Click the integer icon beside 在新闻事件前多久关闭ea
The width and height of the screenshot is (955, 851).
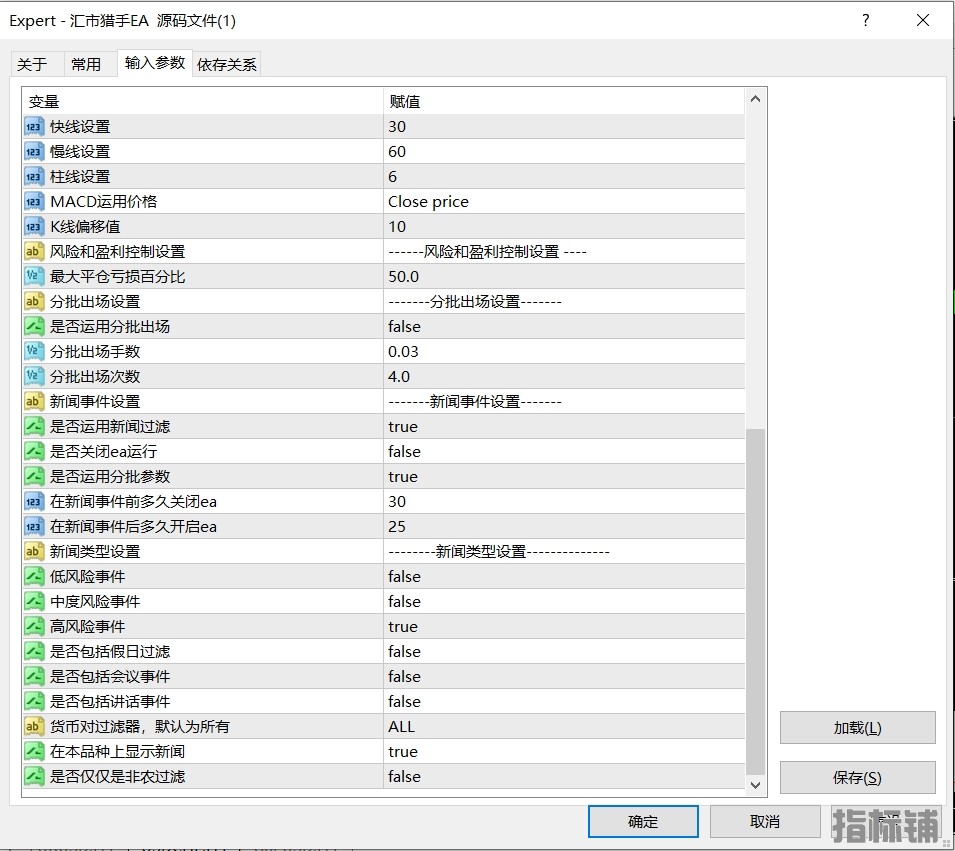[x=34, y=501]
